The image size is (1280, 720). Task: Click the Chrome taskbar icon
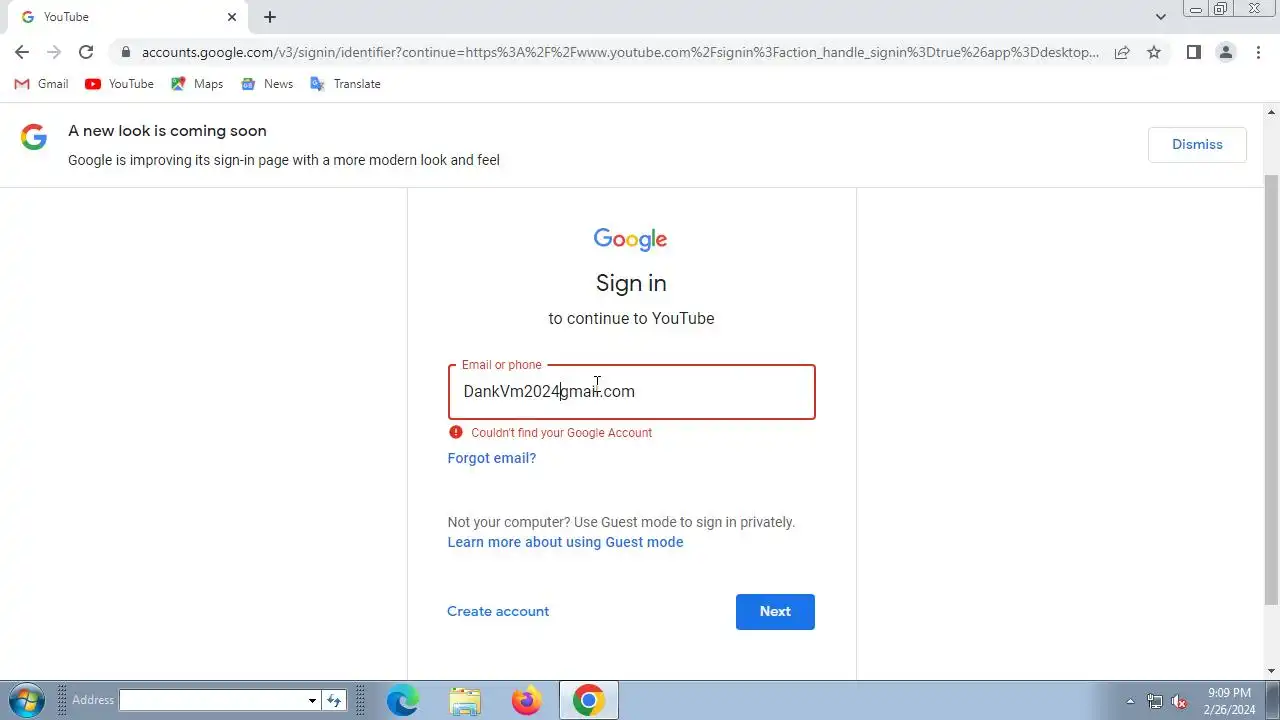point(589,701)
